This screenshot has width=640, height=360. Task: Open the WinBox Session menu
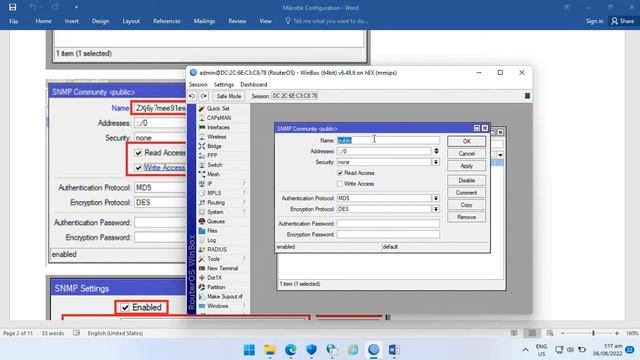pyautogui.click(x=198, y=84)
